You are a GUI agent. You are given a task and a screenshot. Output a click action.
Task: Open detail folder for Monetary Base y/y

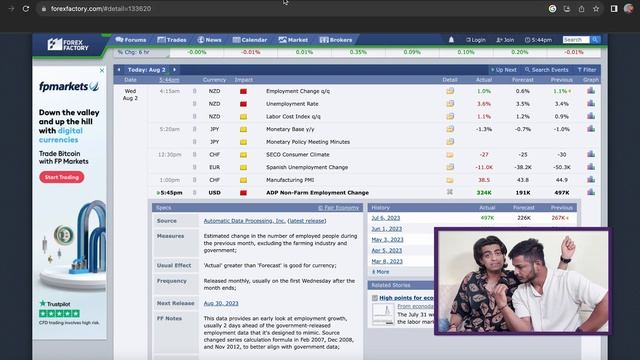(x=450, y=129)
